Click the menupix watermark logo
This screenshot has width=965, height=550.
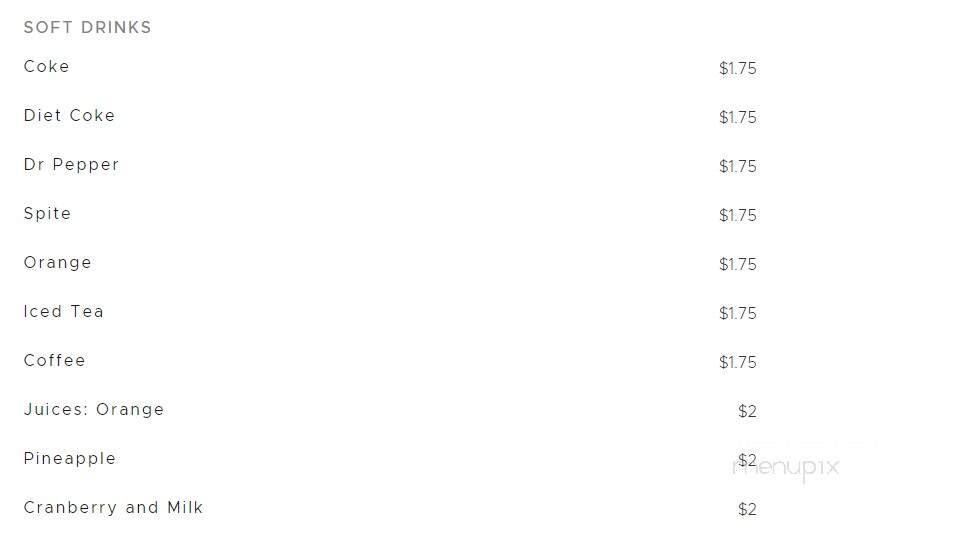(786, 468)
